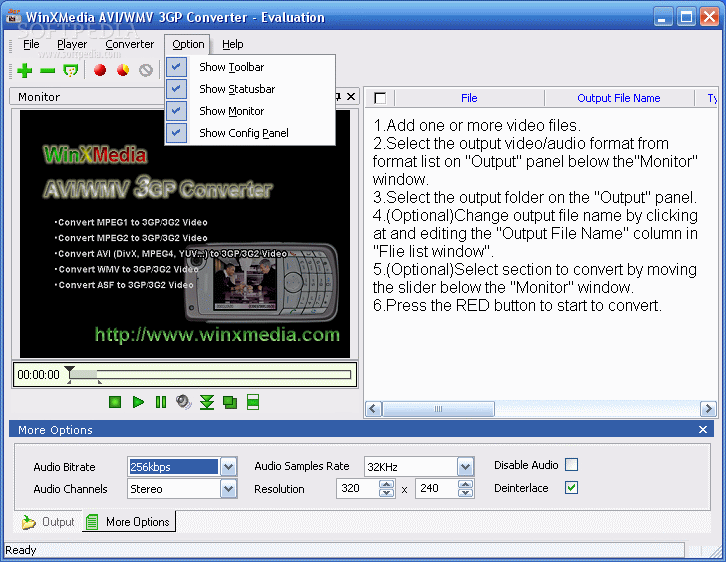Open the Audio Bitrate dropdown
The width and height of the screenshot is (726, 562).
tap(228, 467)
